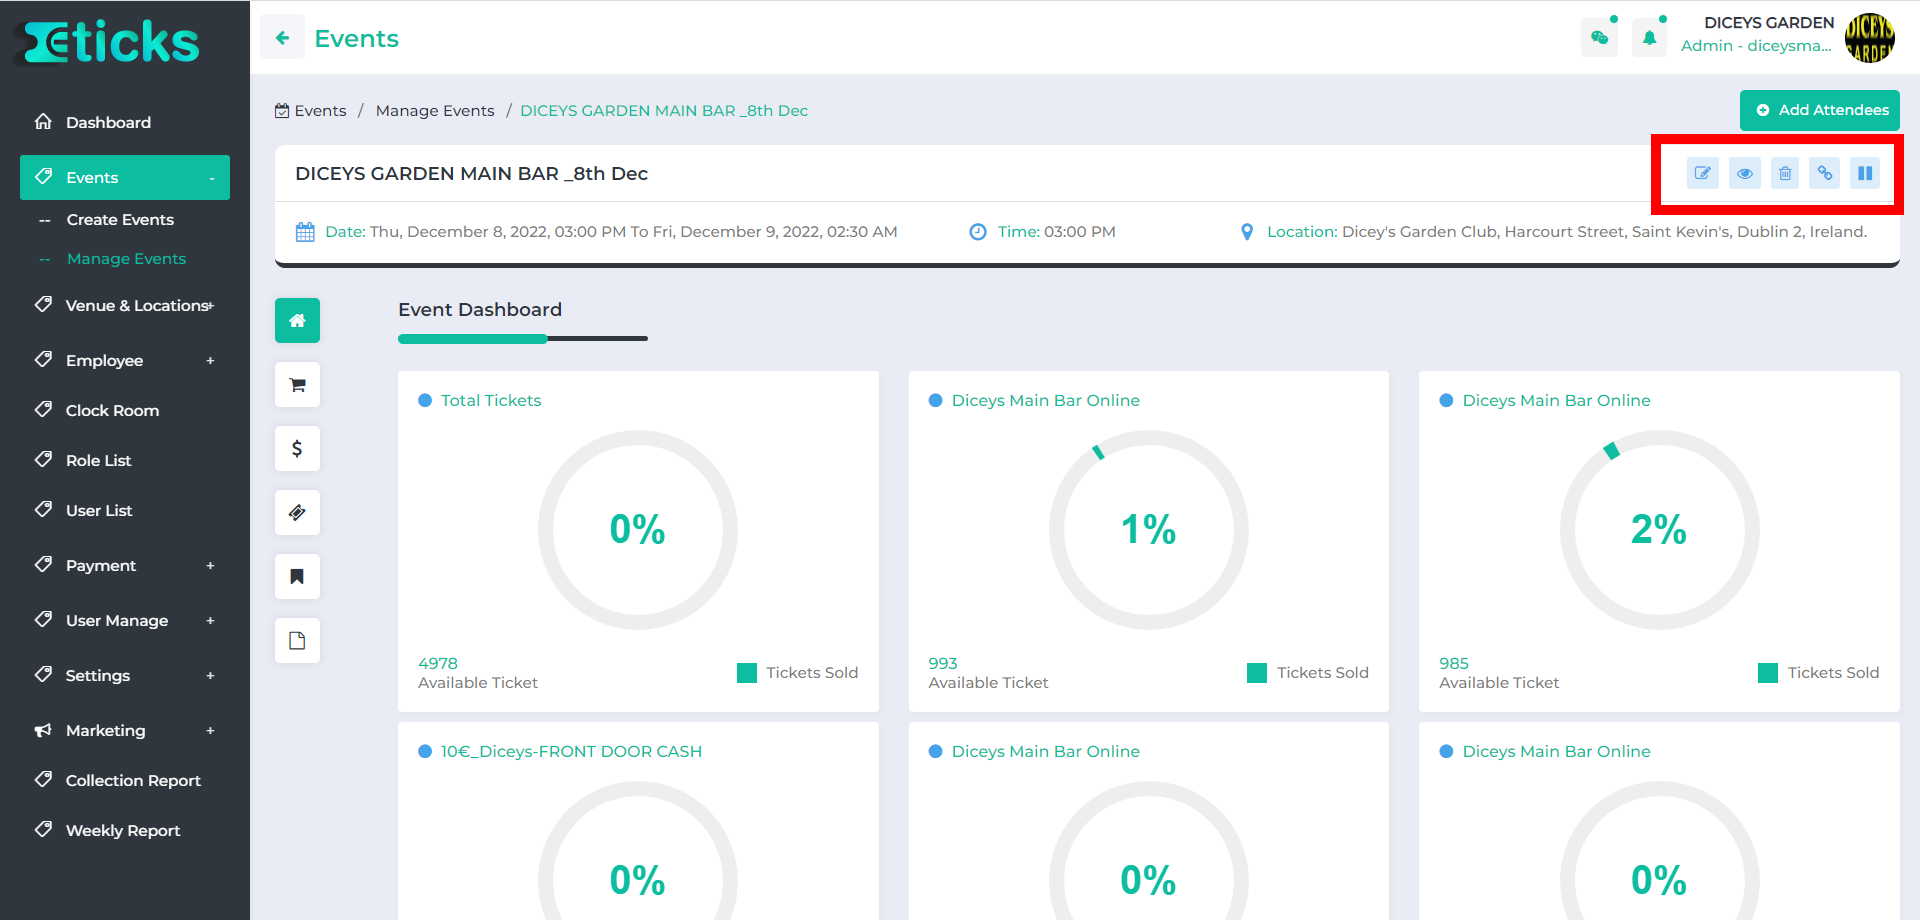Screen dimensions: 1920x920
Task: Expand the Settings menu
Action: tap(210, 676)
